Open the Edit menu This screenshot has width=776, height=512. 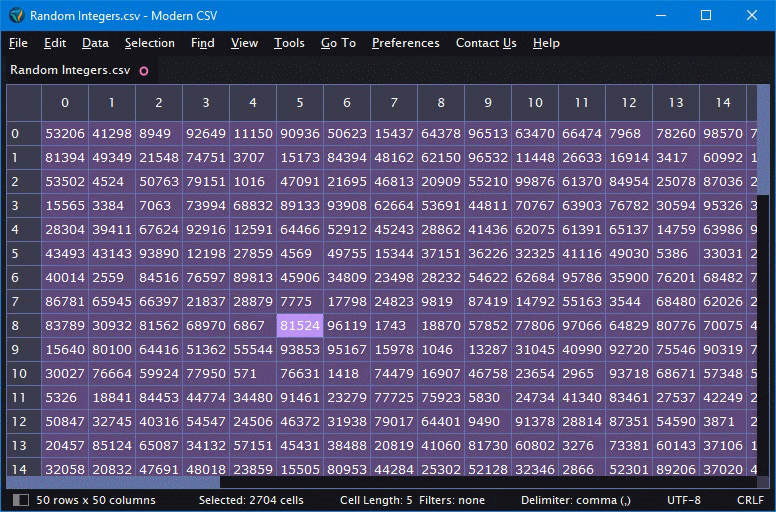[x=54, y=43]
